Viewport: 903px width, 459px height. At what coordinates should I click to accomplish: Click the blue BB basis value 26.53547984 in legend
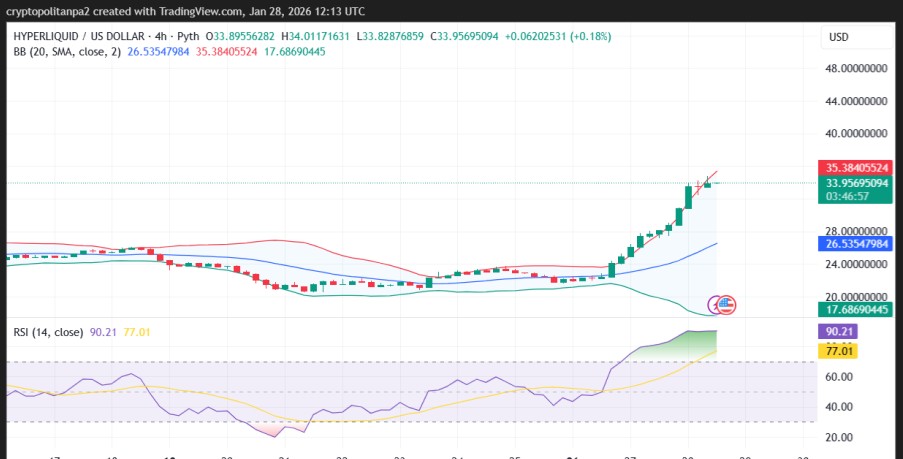pos(158,52)
